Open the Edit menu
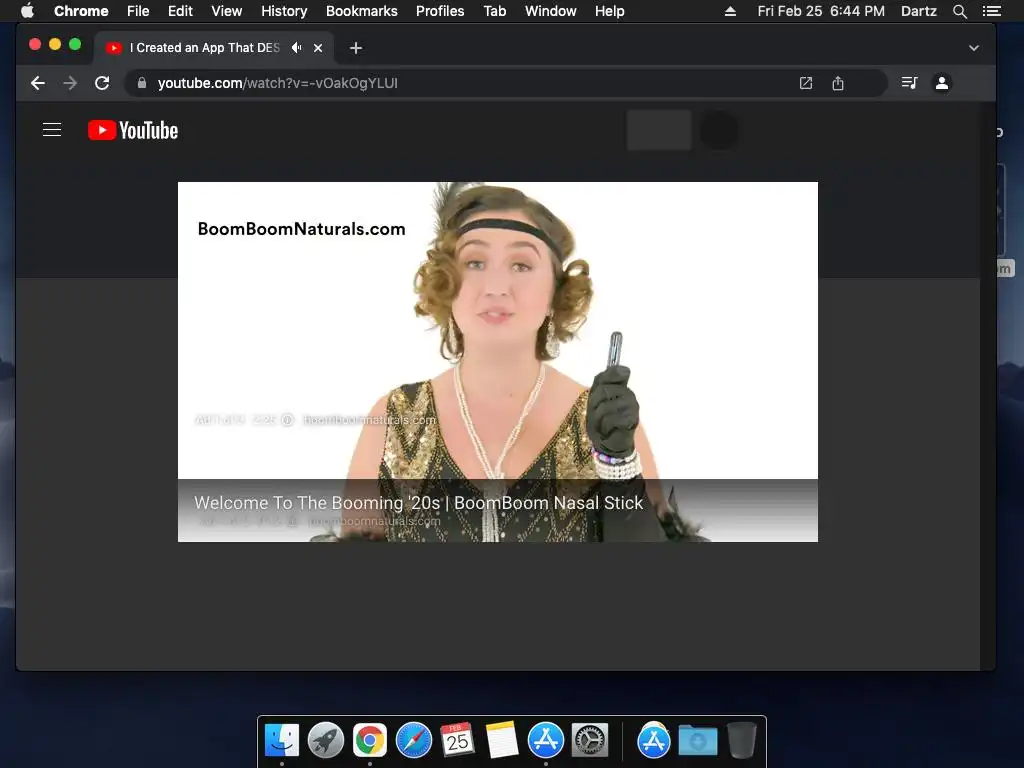Viewport: 1024px width, 768px height. click(x=180, y=11)
